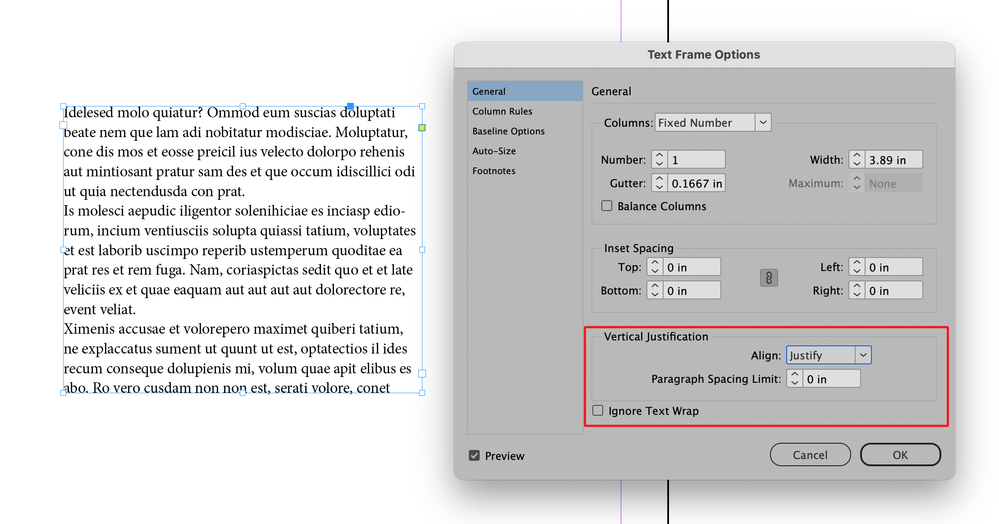Click the inset Bottom value field
The width and height of the screenshot is (999, 524).
[x=692, y=290]
